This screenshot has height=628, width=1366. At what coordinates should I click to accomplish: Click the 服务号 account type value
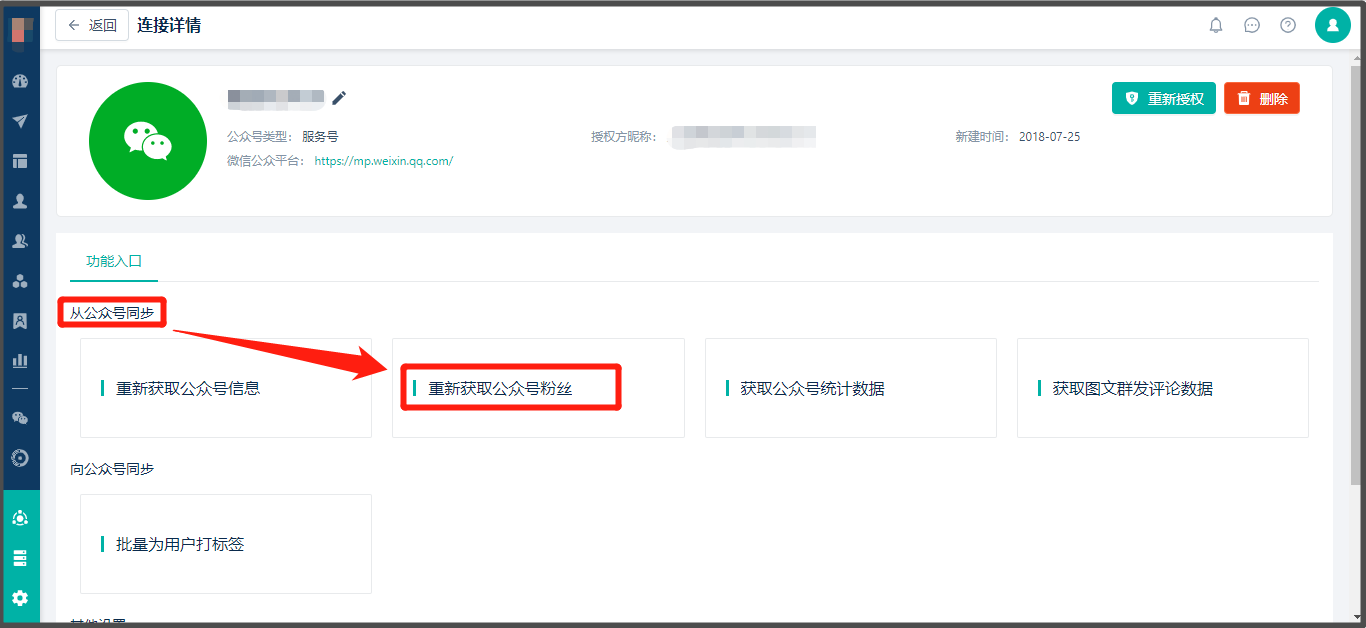tap(320, 137)
